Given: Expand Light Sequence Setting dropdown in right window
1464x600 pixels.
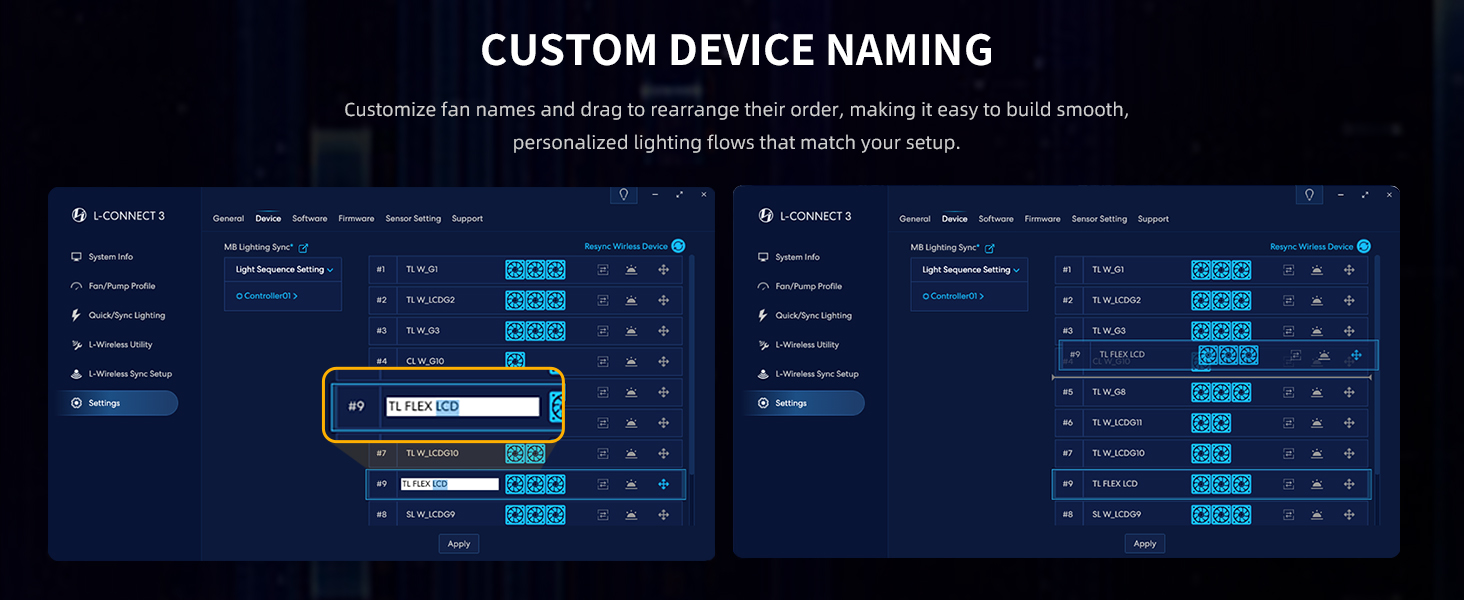Looking at the screenshot, I should [969, 270].
